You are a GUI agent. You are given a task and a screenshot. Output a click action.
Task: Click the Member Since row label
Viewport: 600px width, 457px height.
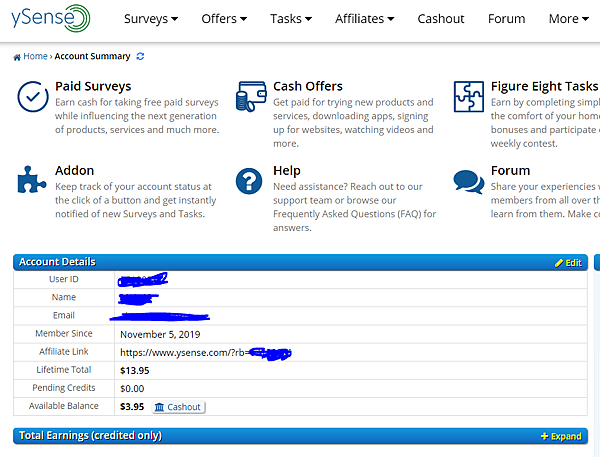(x=64, y=333)
